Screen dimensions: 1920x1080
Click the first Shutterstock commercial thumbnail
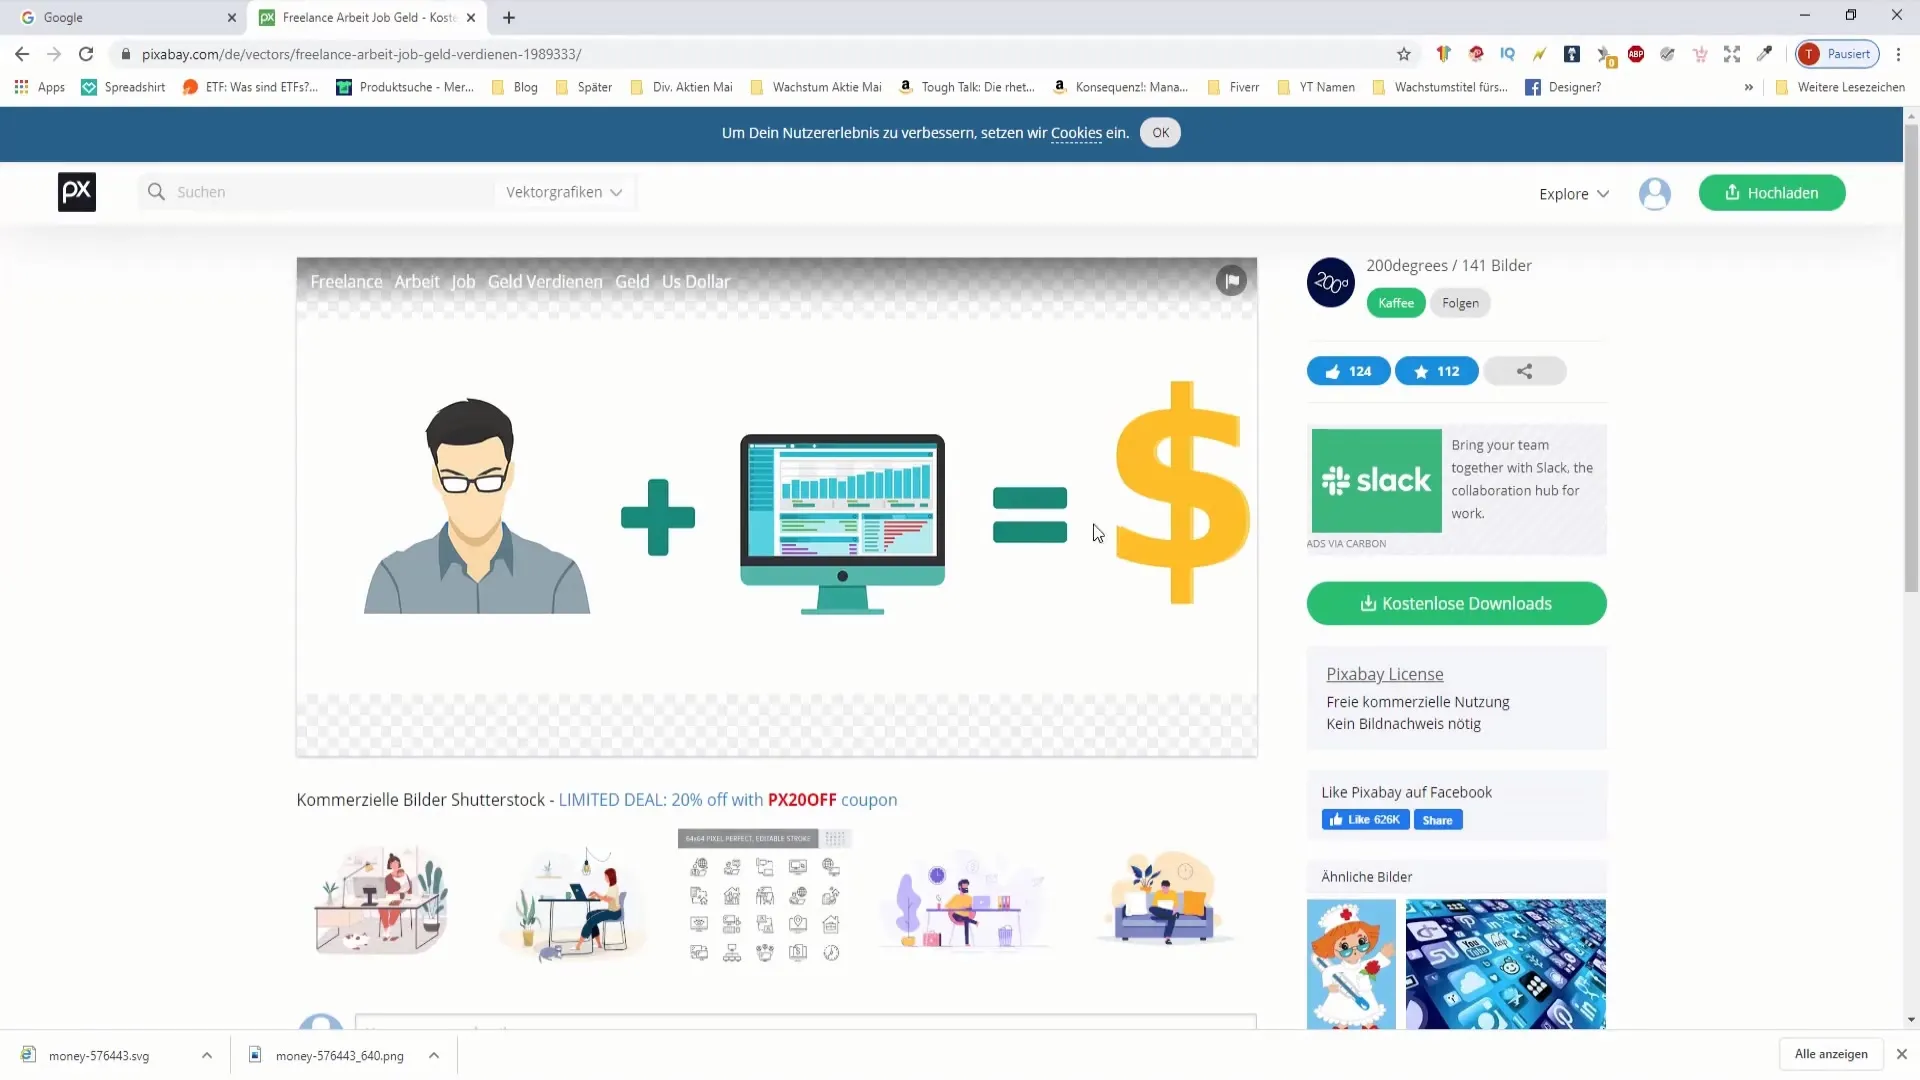click(x=381, y=897)
